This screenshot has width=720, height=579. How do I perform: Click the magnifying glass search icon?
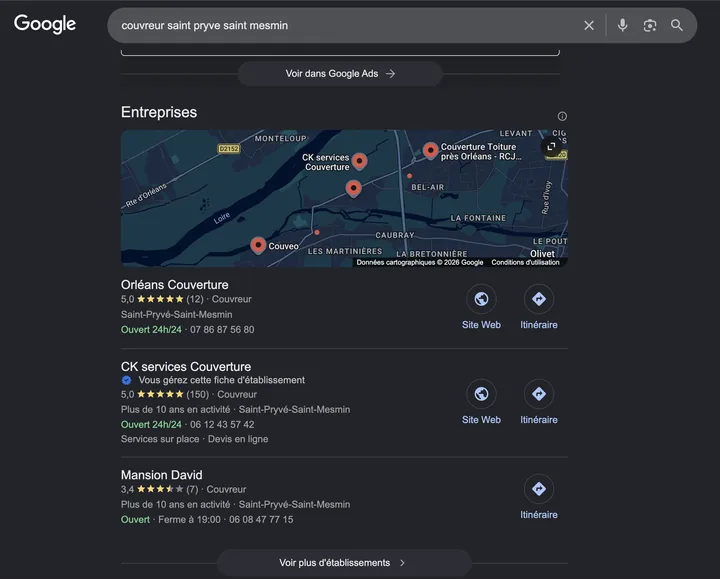pyautogui.click(x=676, y=25)
